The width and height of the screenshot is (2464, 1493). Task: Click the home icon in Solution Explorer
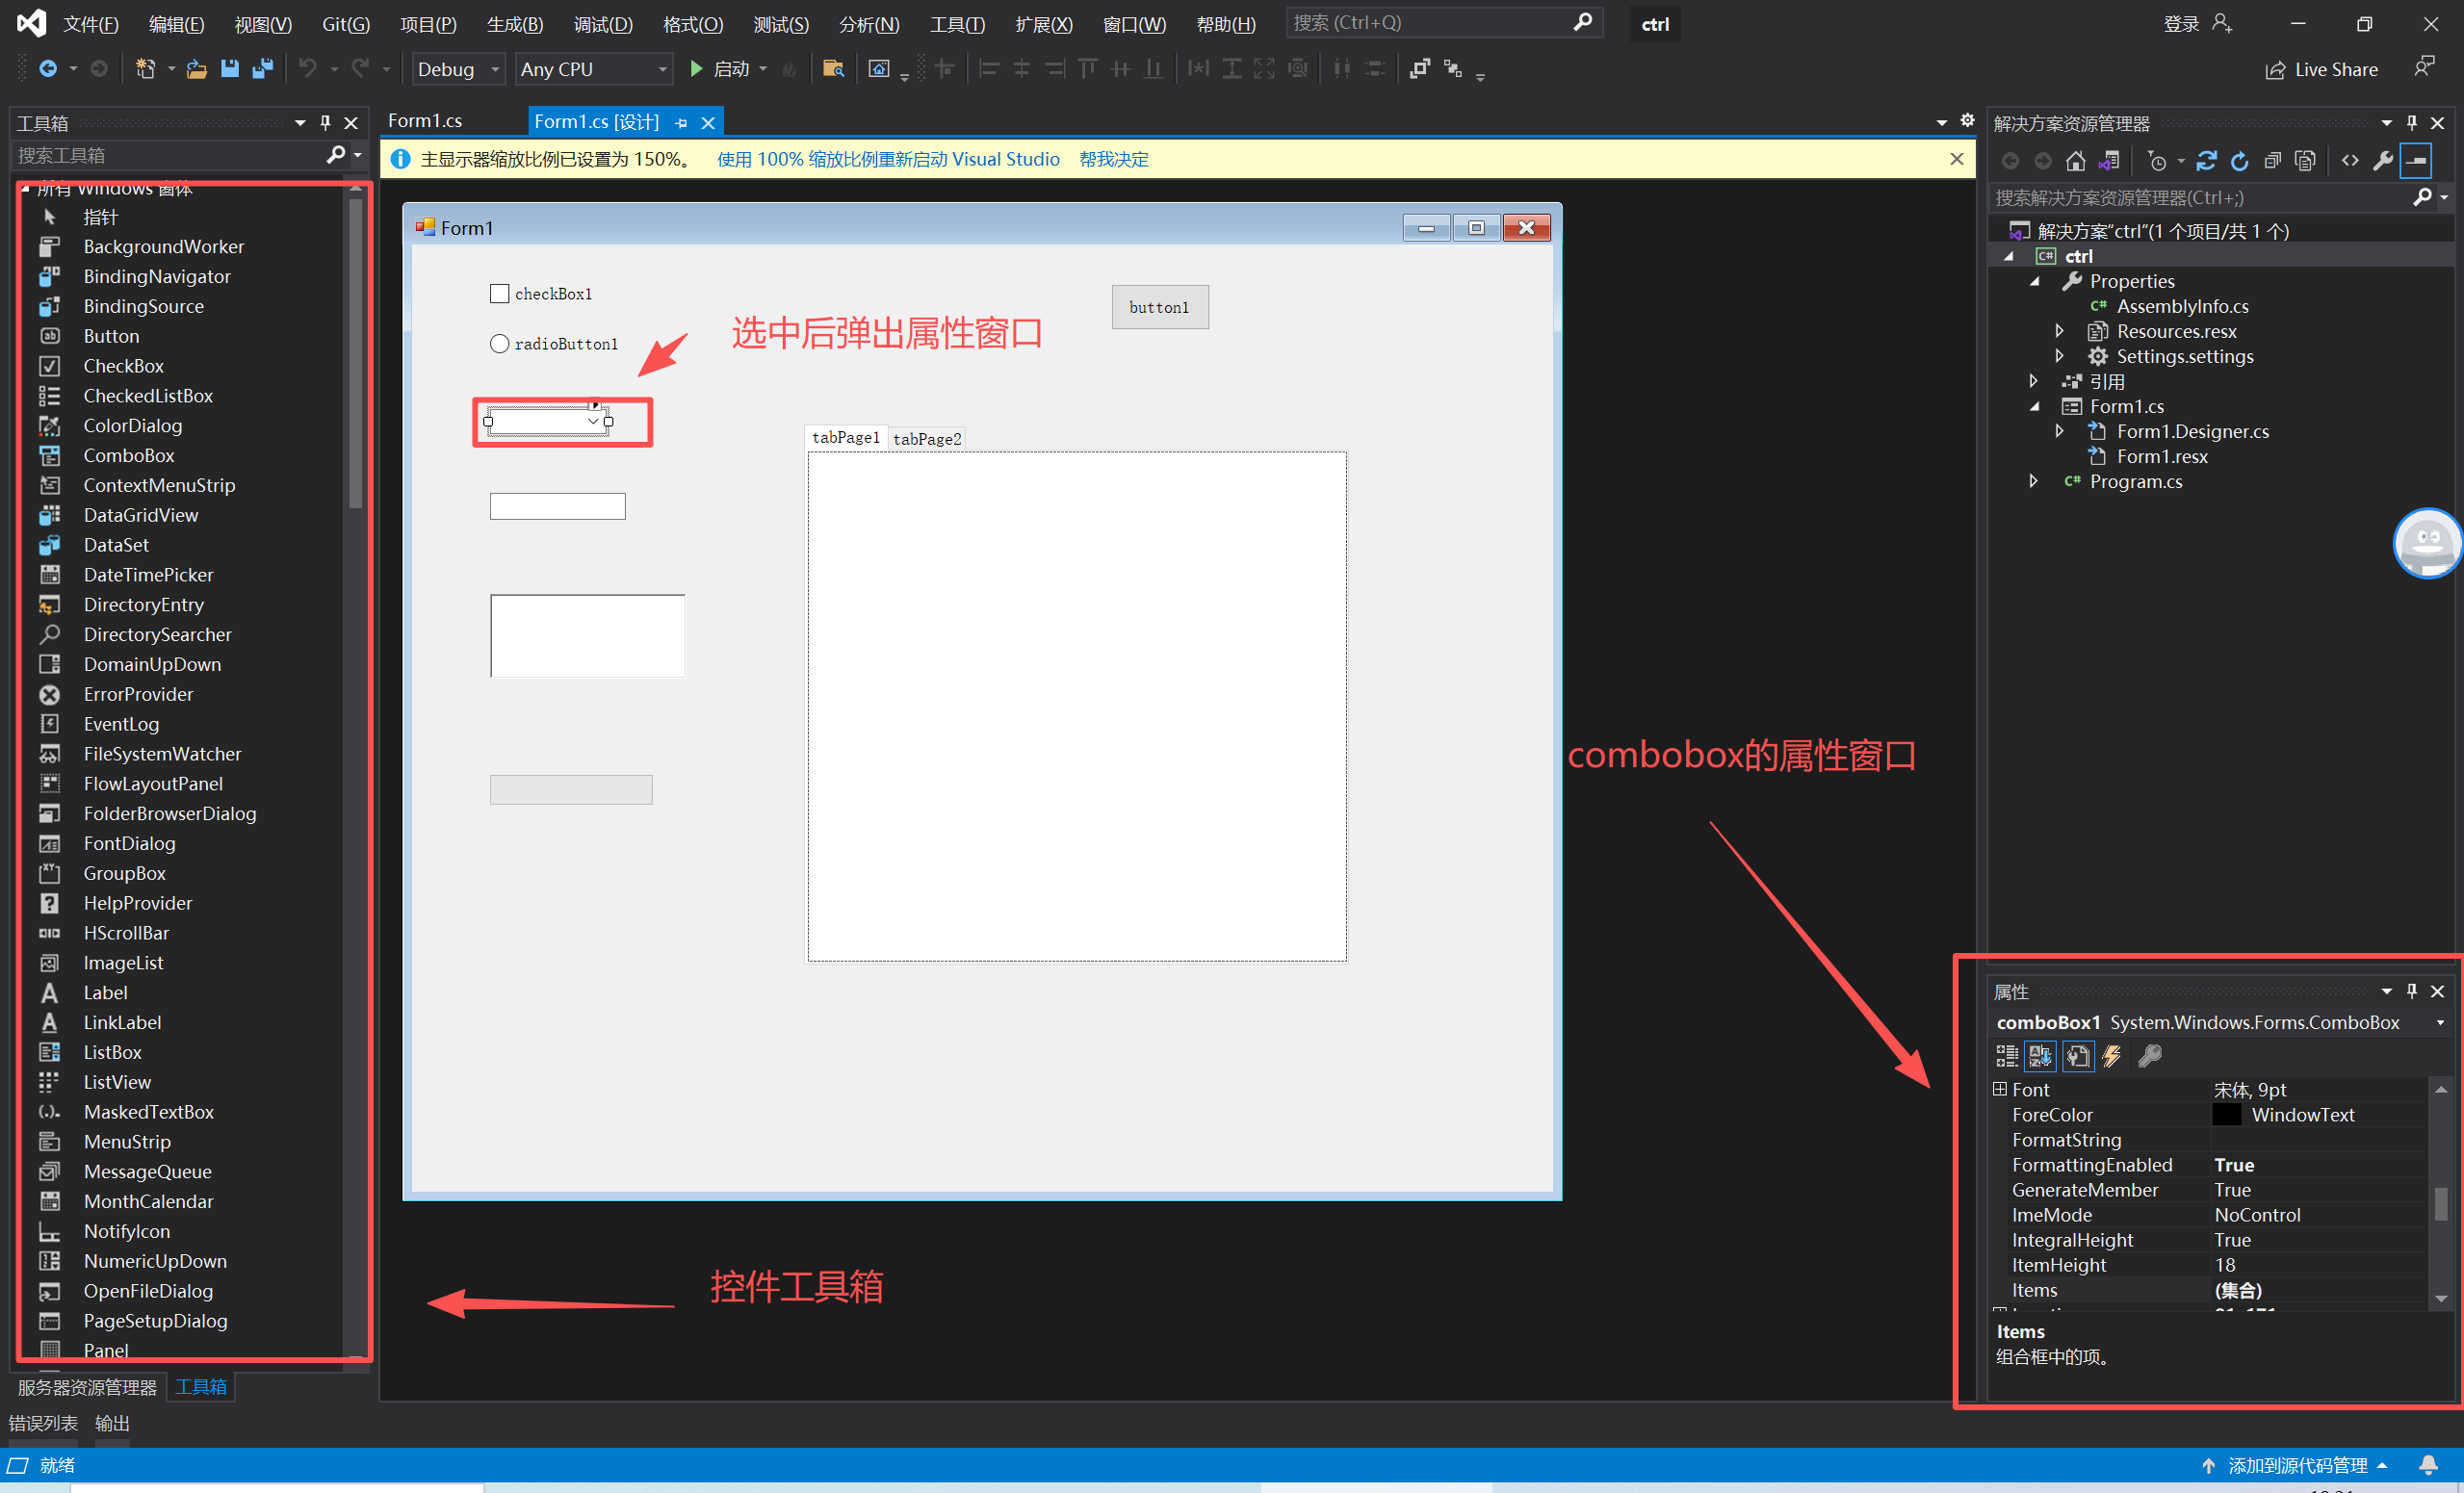click(2076, 161)
